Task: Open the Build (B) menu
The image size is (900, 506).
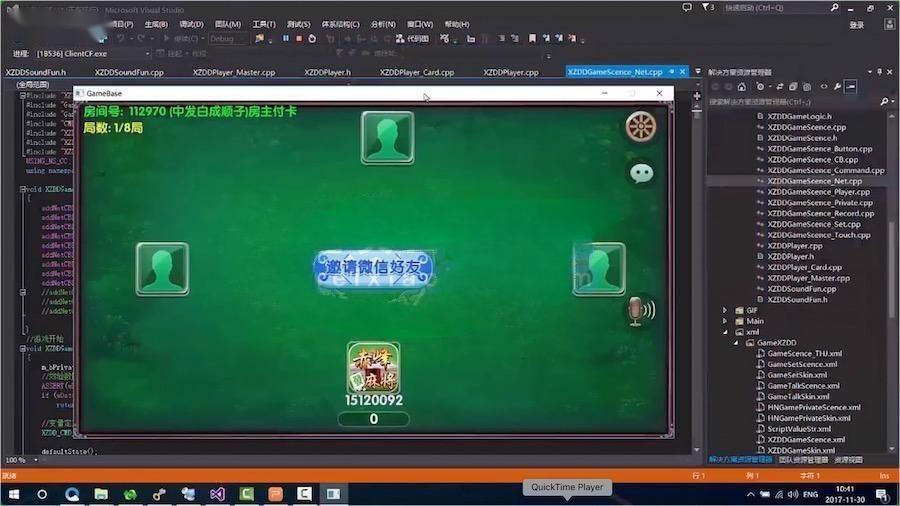Action: pos(156,24)
